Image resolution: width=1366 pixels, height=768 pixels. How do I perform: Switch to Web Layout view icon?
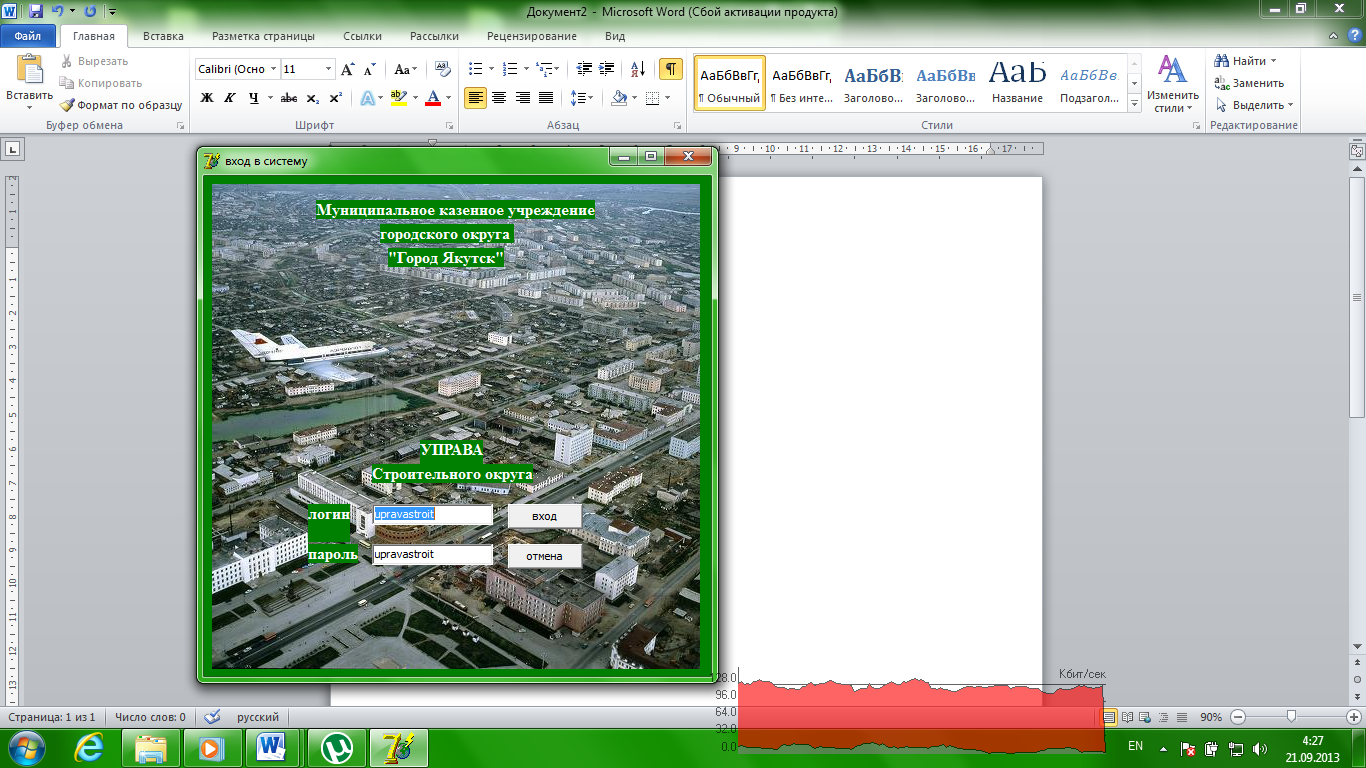(1145, 717)
